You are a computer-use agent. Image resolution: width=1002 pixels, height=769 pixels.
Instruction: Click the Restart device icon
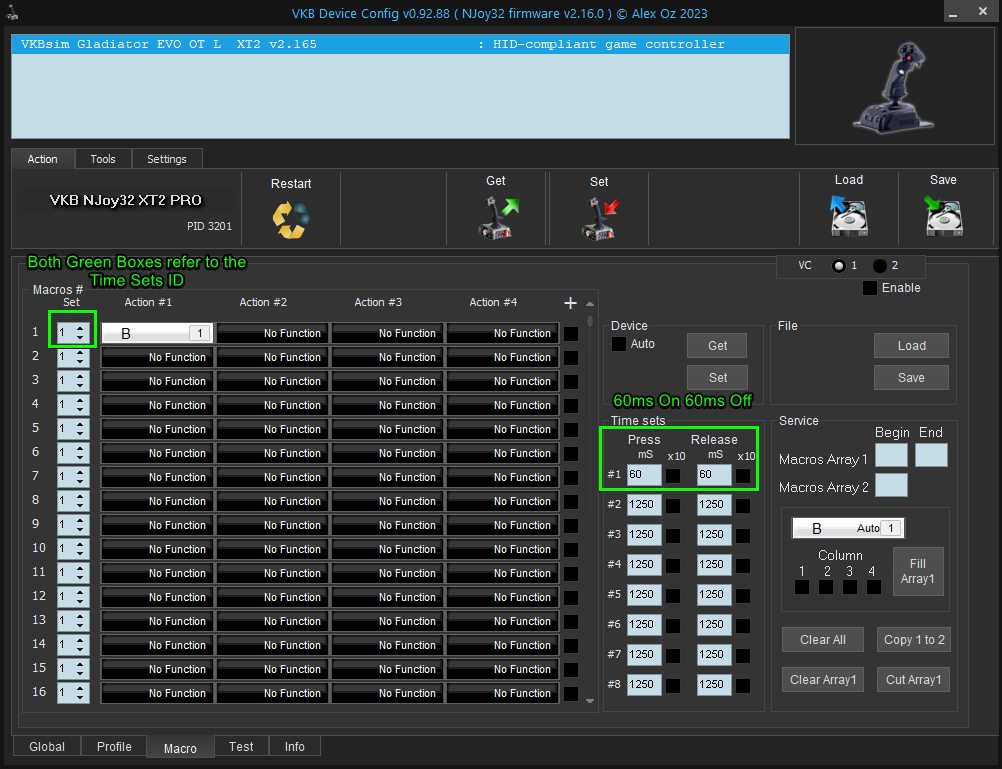[x=291, y=219]
